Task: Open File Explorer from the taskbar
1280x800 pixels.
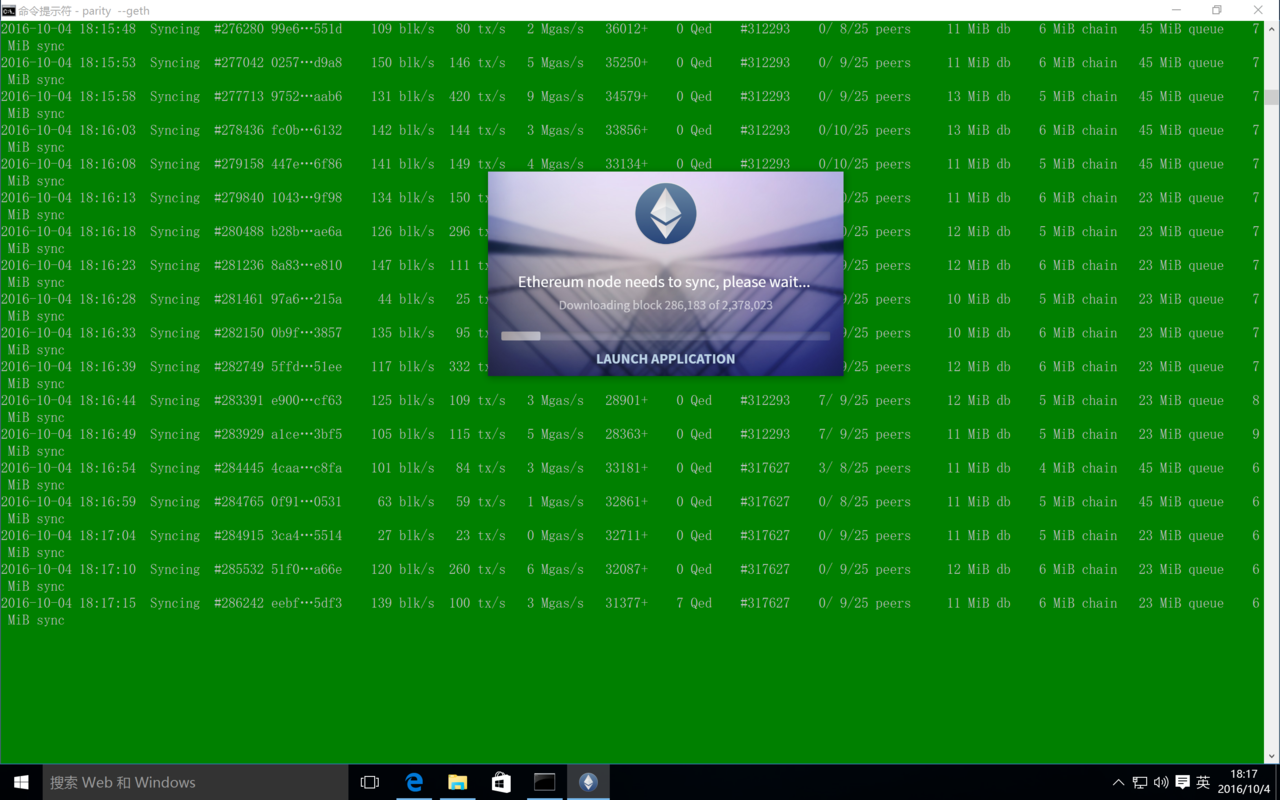Action: coord(457,782)
